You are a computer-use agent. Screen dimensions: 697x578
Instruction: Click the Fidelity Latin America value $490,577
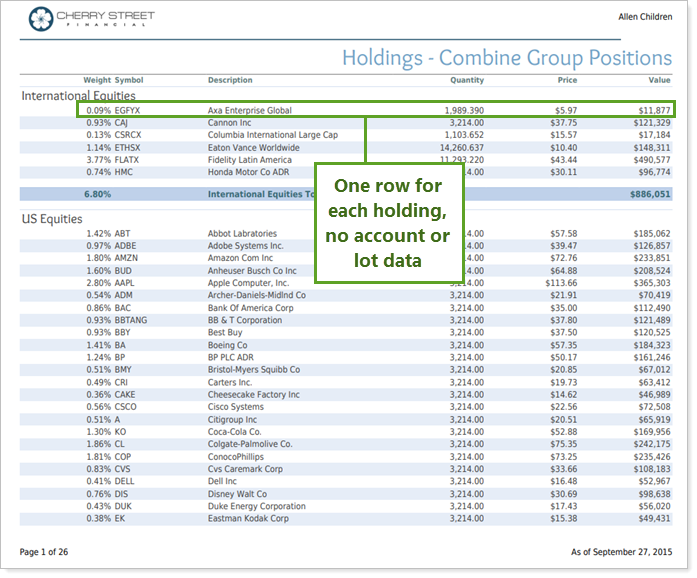(651, 159)
